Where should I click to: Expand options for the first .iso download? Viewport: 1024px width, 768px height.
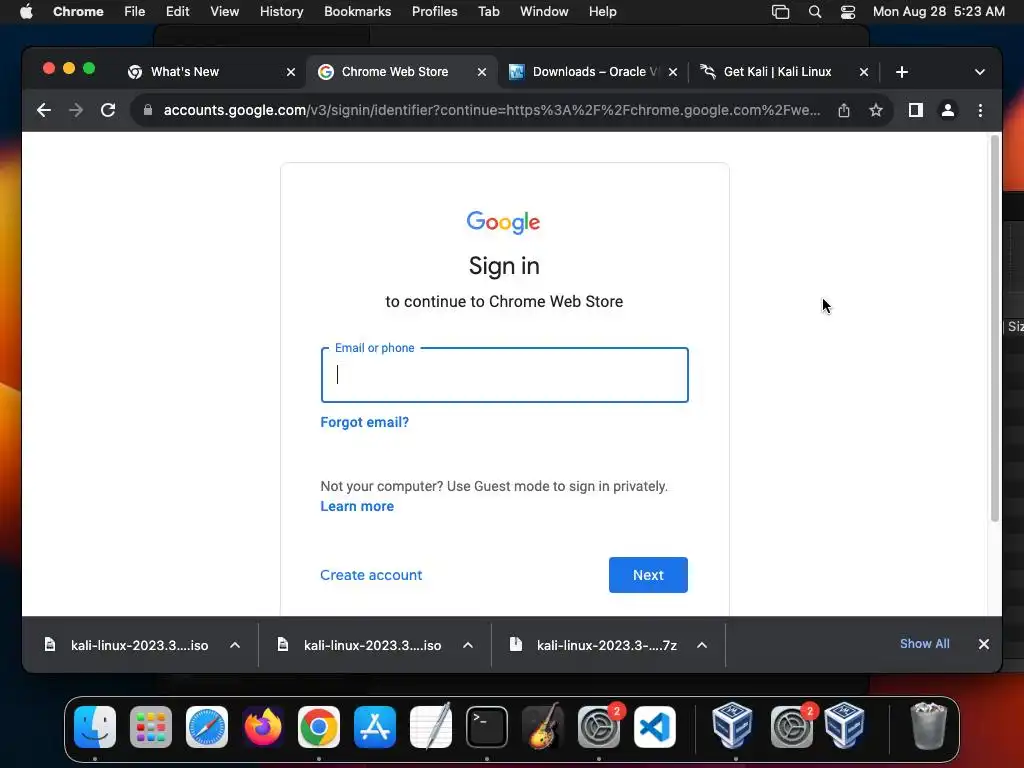point(235,645)
